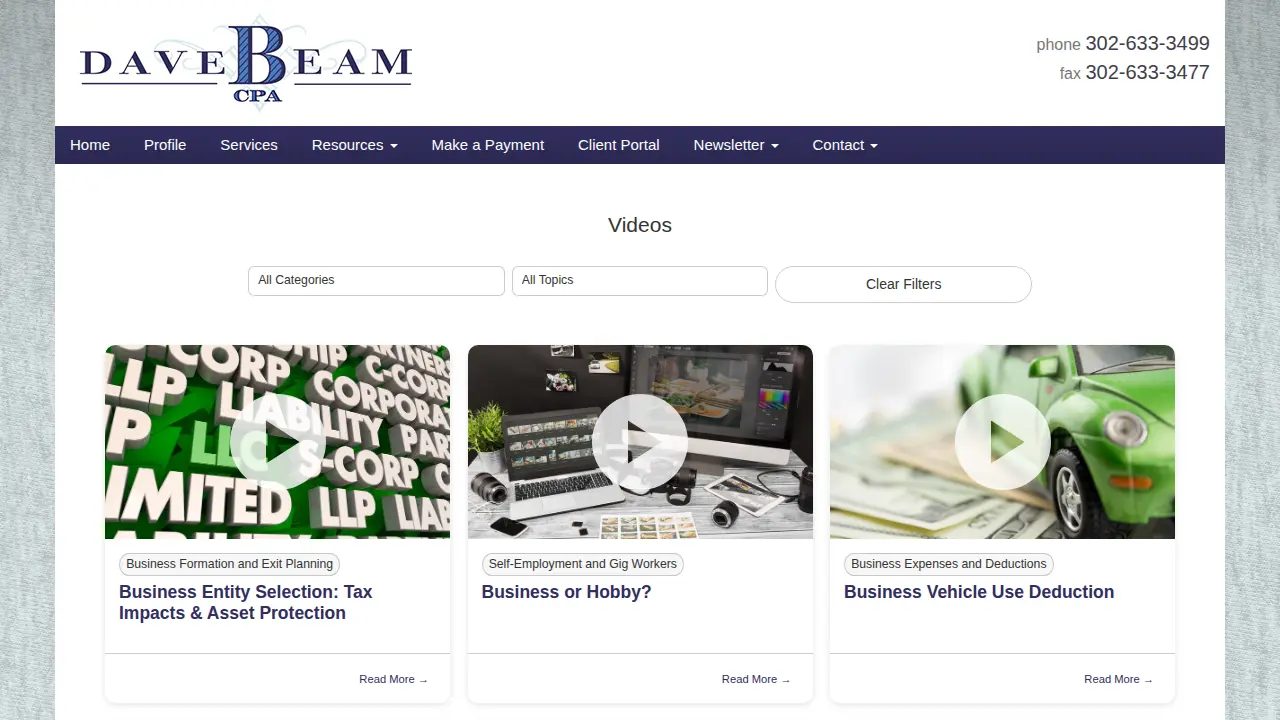Open Make a Payment page
This screenshot has height=720, width=1280.
[488, 145]
